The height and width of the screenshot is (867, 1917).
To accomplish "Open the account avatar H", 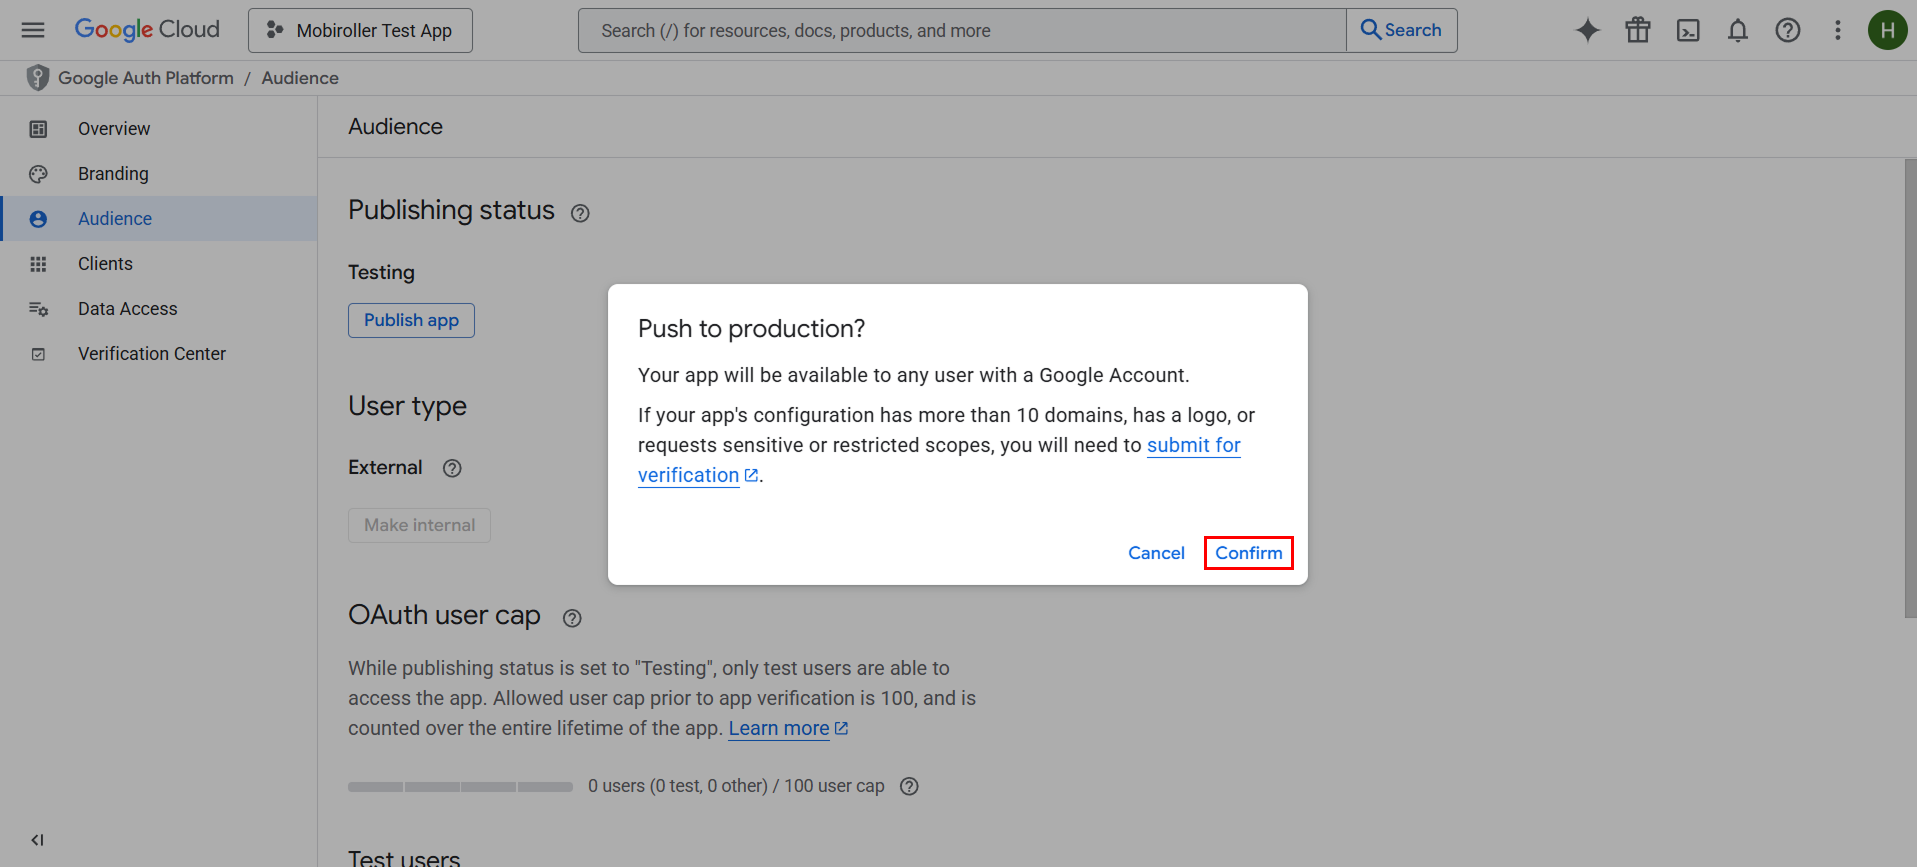I will pyautogui.click(x=1888, y=30).
